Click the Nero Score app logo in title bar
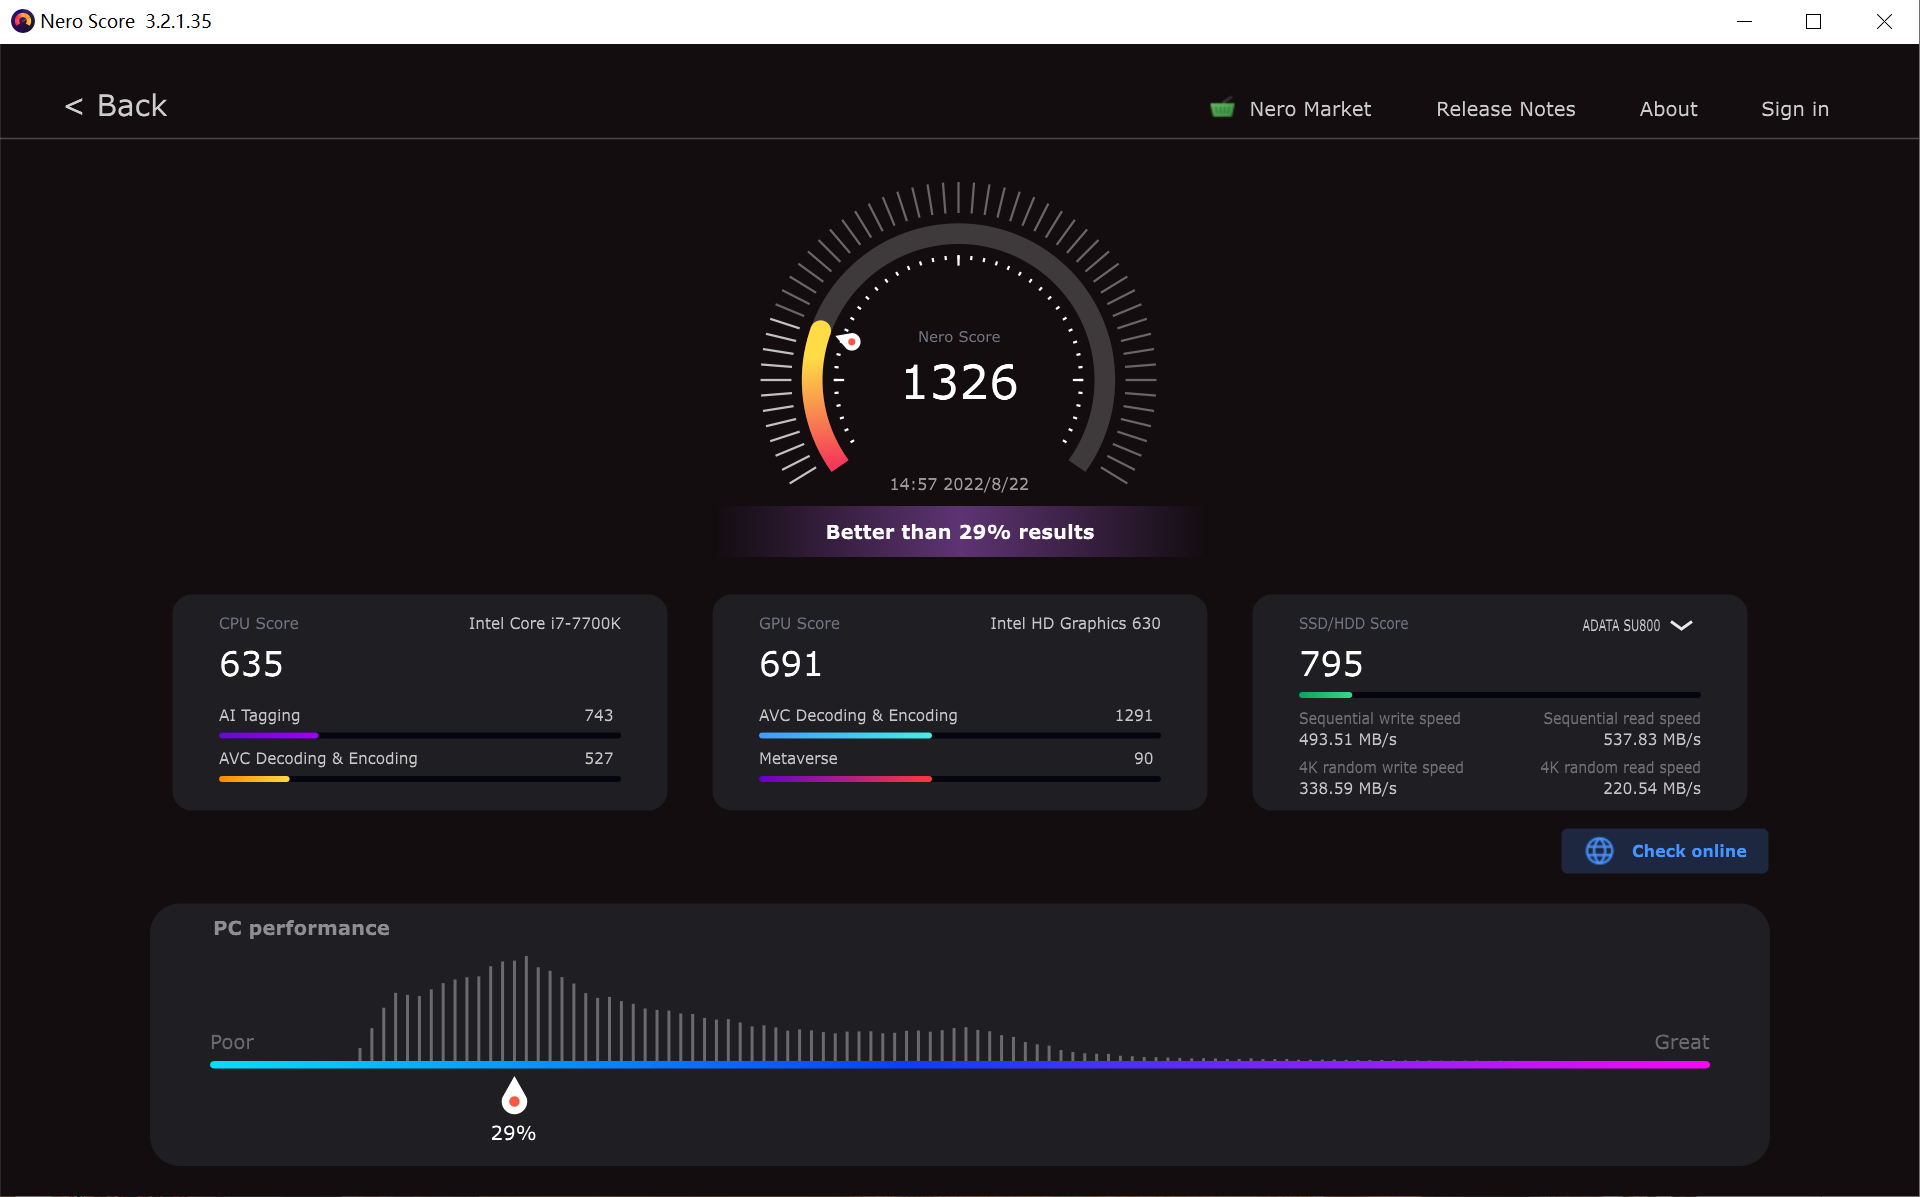1920x1197 pixels. [22, 21]
